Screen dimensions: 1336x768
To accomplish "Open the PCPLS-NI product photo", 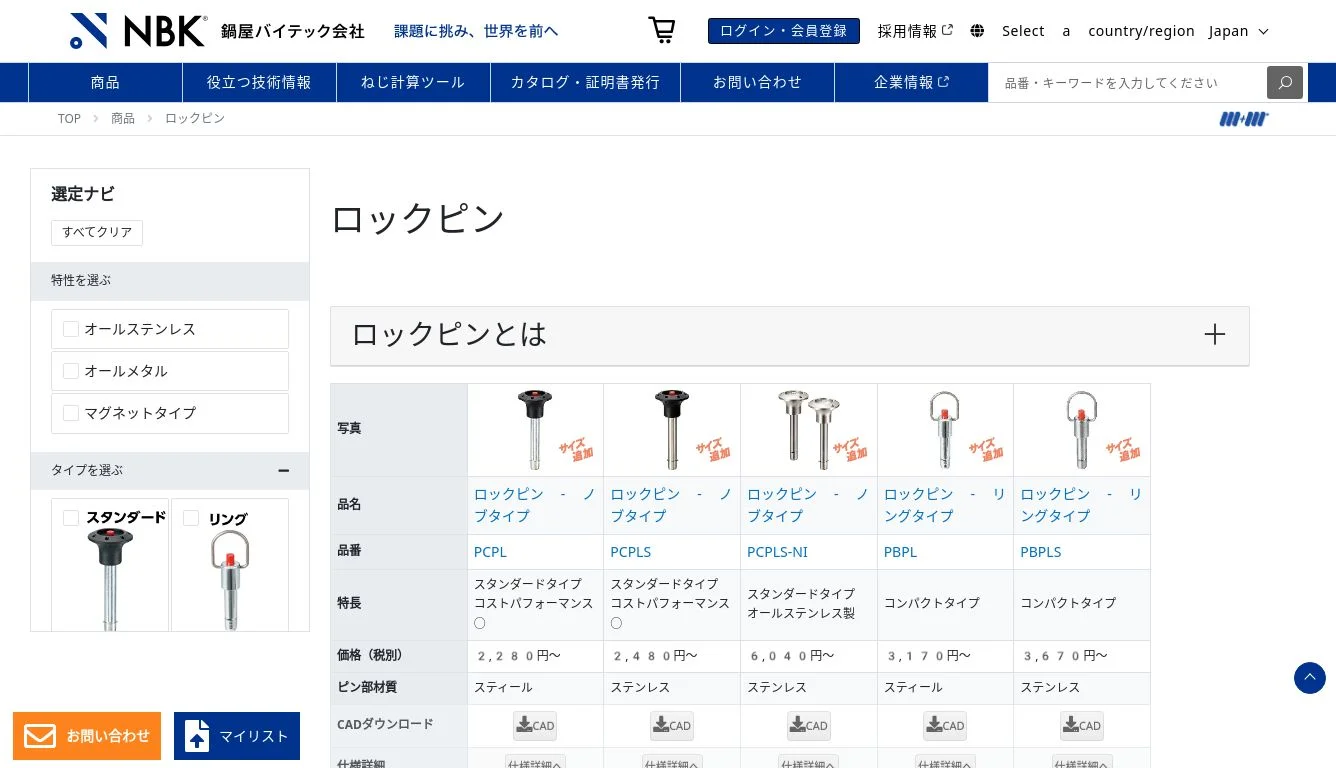I will coord(809,430).
